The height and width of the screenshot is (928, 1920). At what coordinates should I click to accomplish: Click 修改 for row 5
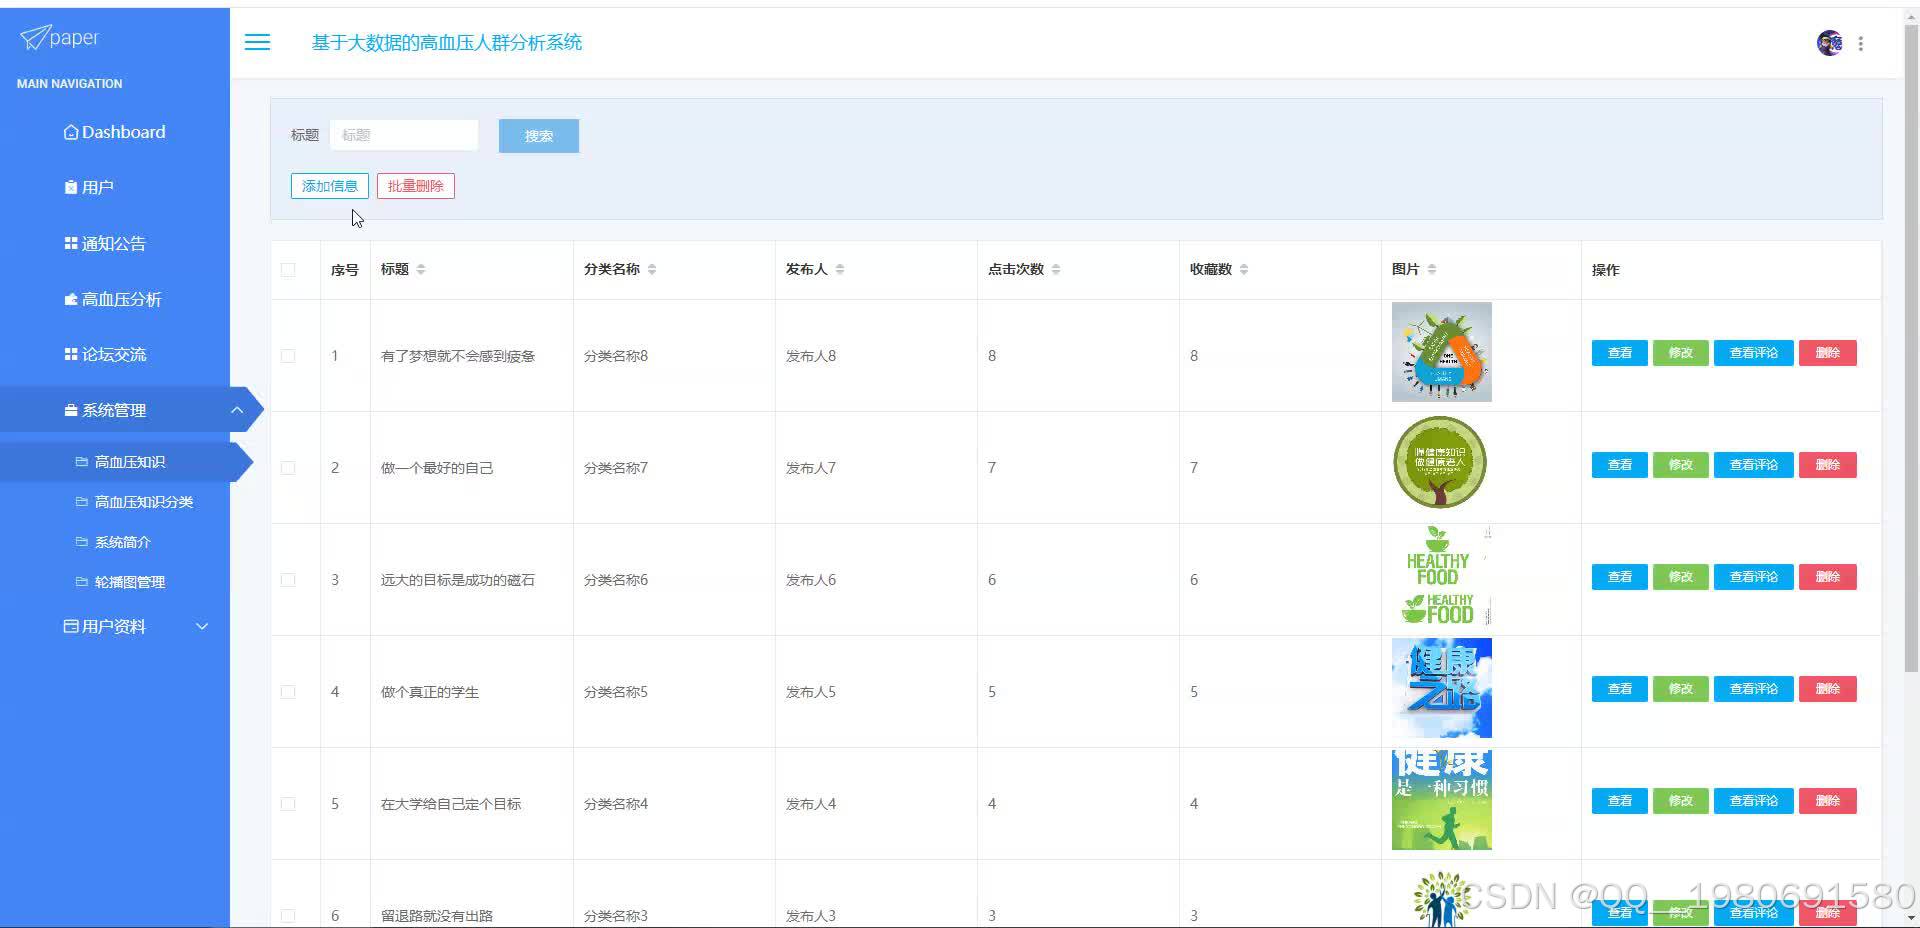(x=1681, y=801)
